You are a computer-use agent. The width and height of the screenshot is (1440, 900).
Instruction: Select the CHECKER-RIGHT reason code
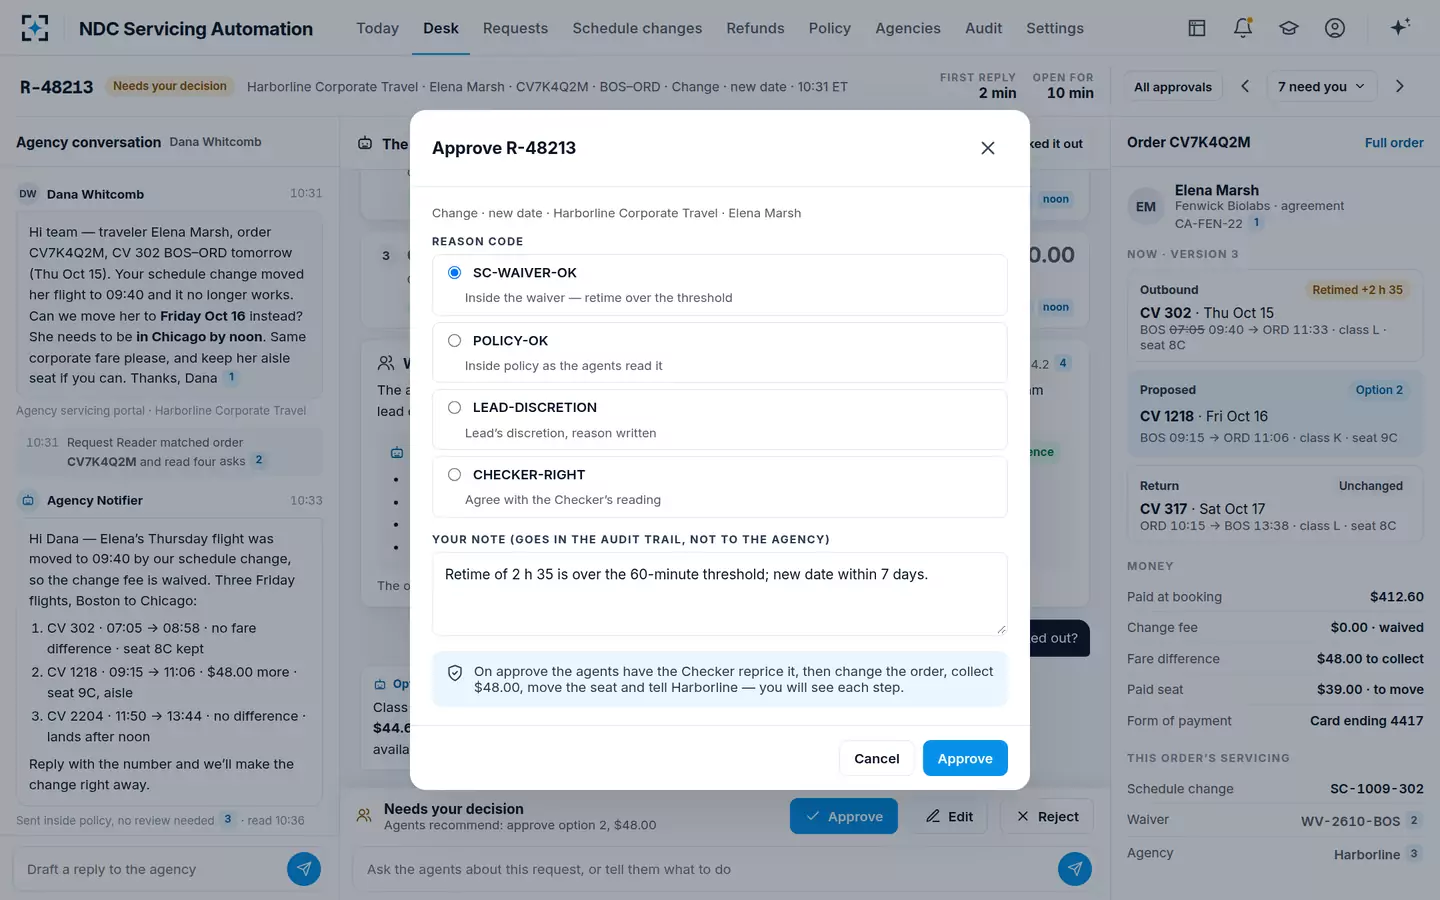(720, 486)
